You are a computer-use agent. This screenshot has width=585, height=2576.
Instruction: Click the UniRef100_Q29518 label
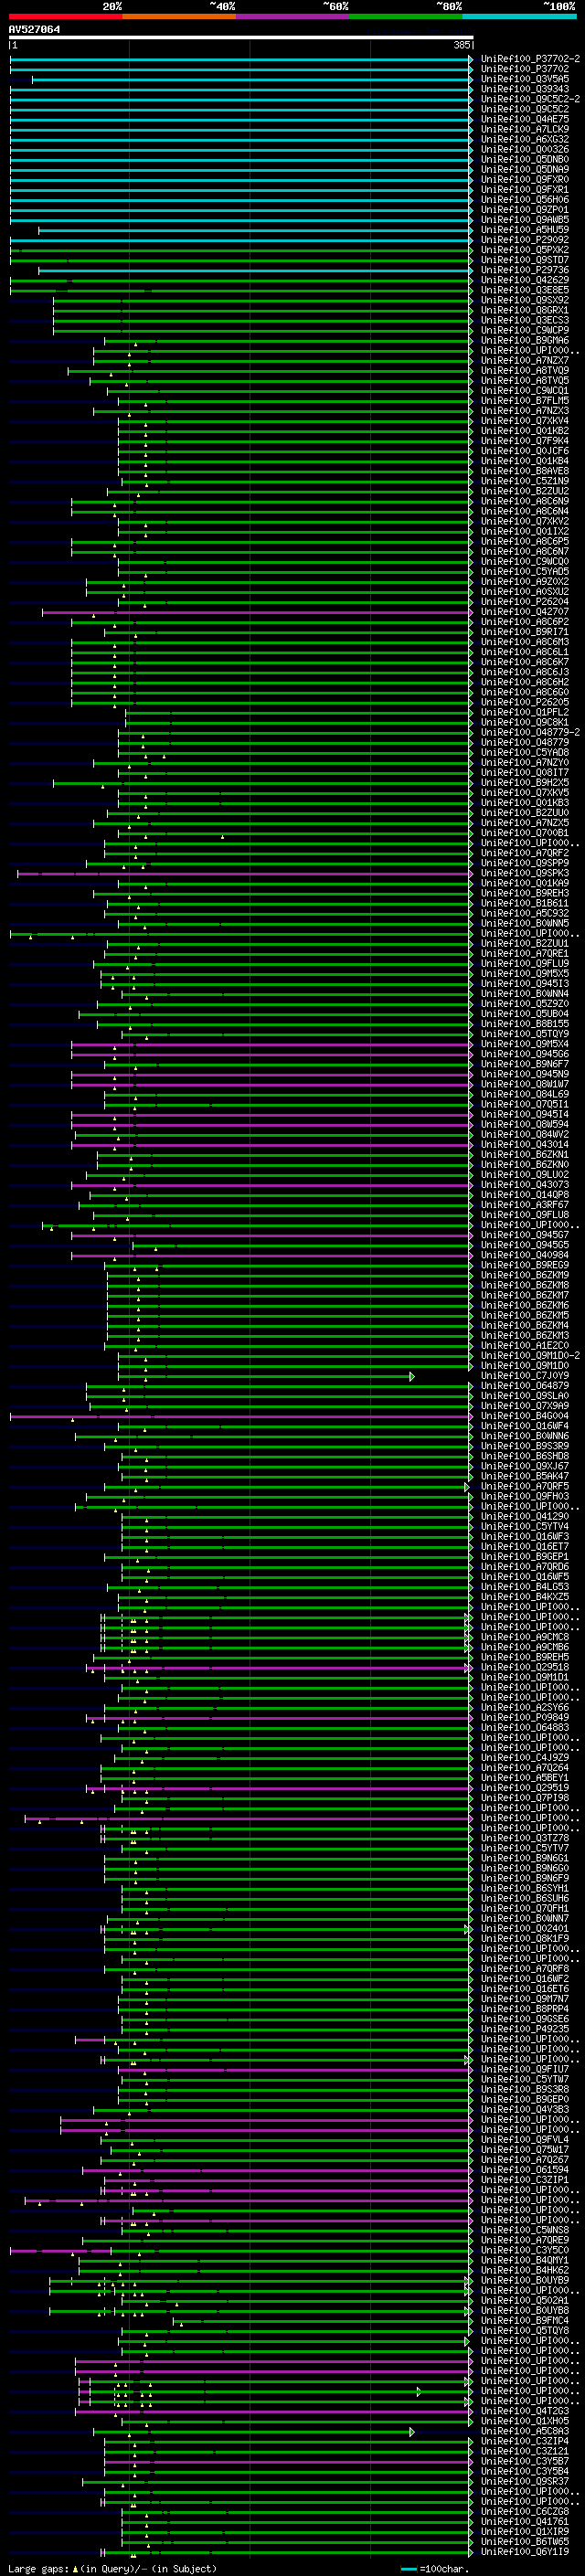pyautogui.click(x=525, y=1667)
